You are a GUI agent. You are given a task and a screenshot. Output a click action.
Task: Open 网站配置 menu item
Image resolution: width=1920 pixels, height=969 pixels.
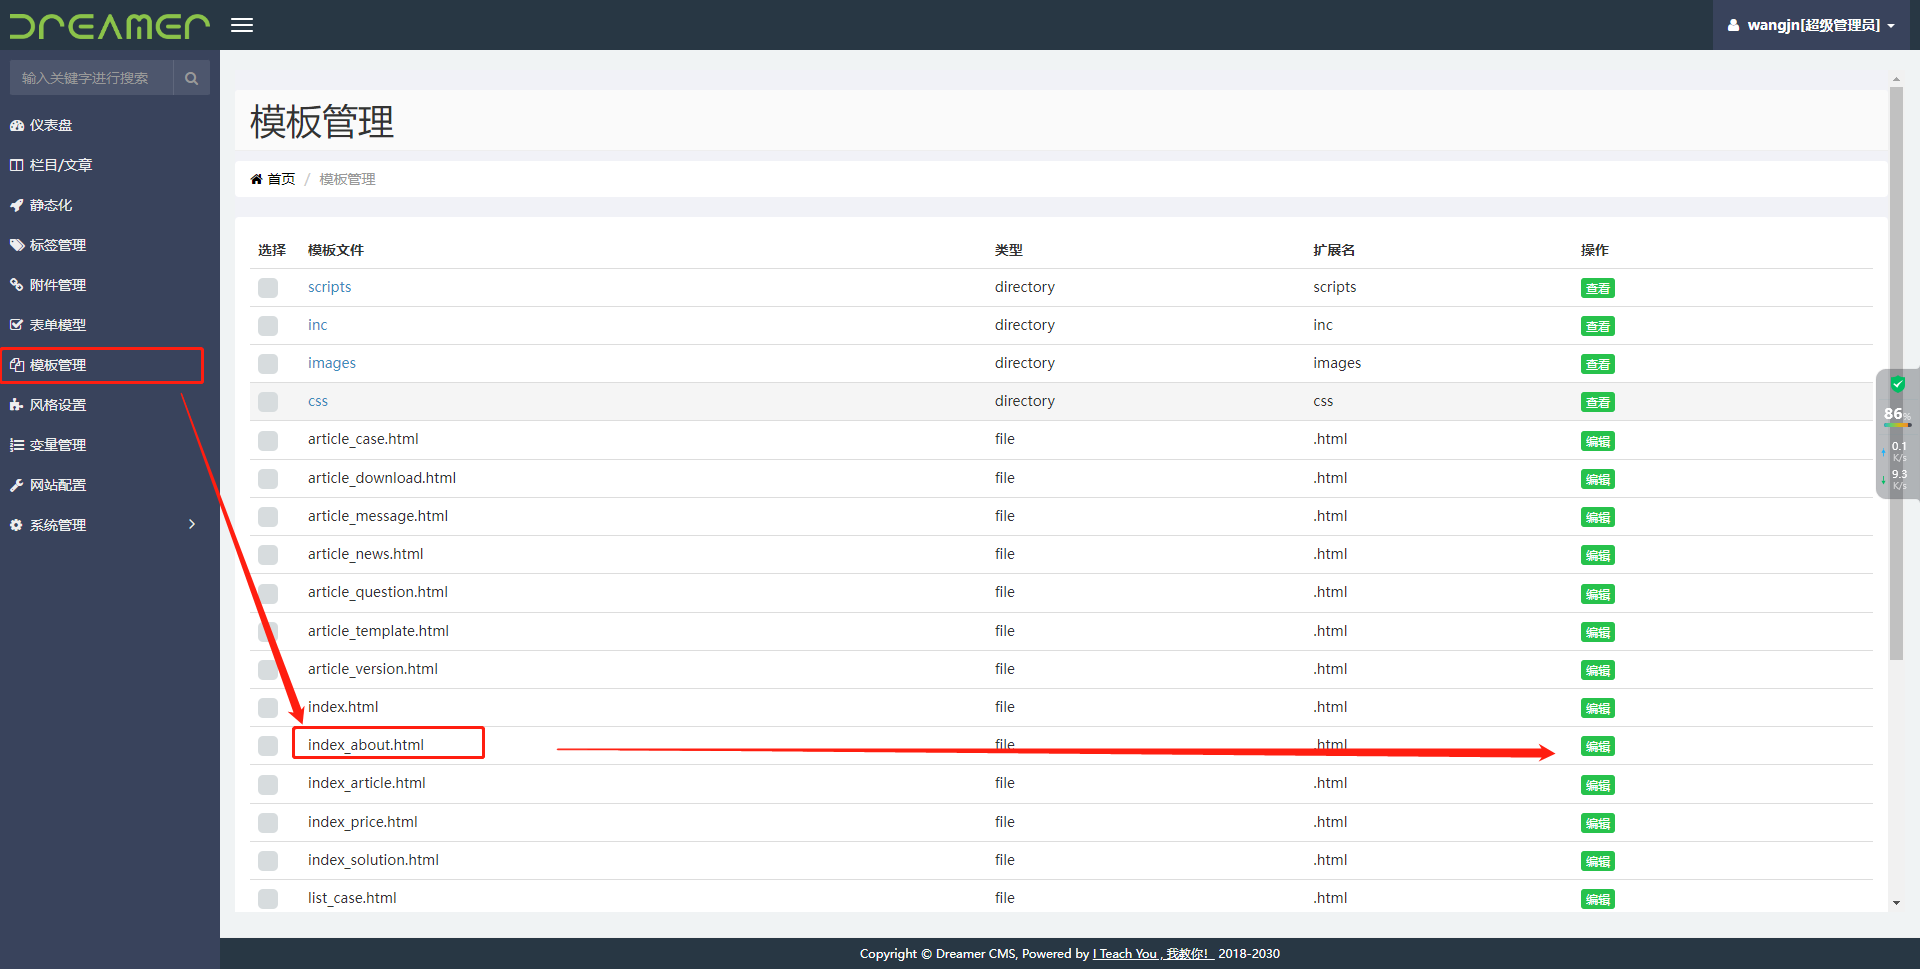110,485
